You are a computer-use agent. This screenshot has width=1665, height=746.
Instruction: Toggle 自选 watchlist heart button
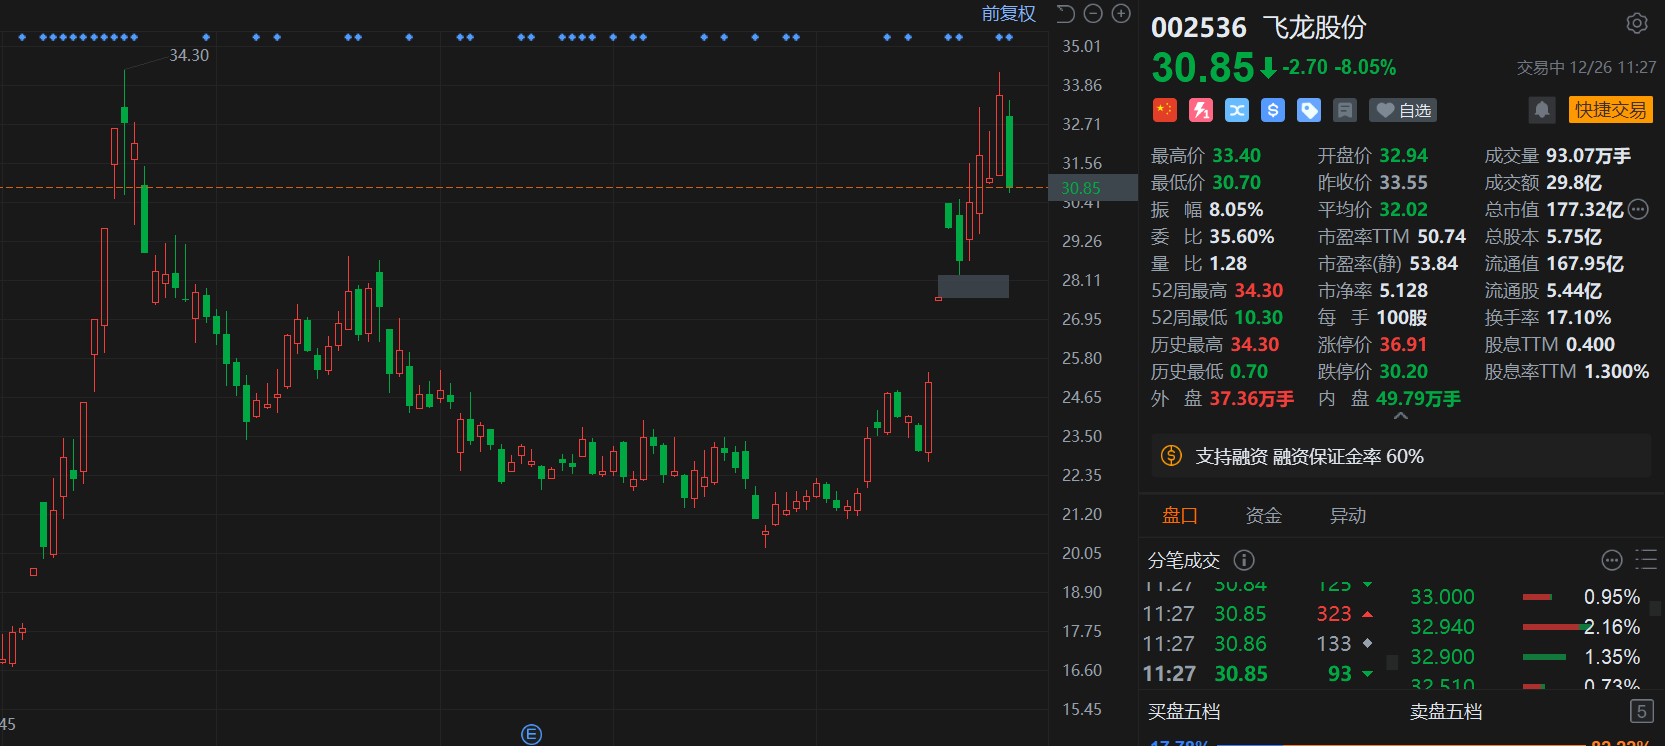[x=1403, y=110]
